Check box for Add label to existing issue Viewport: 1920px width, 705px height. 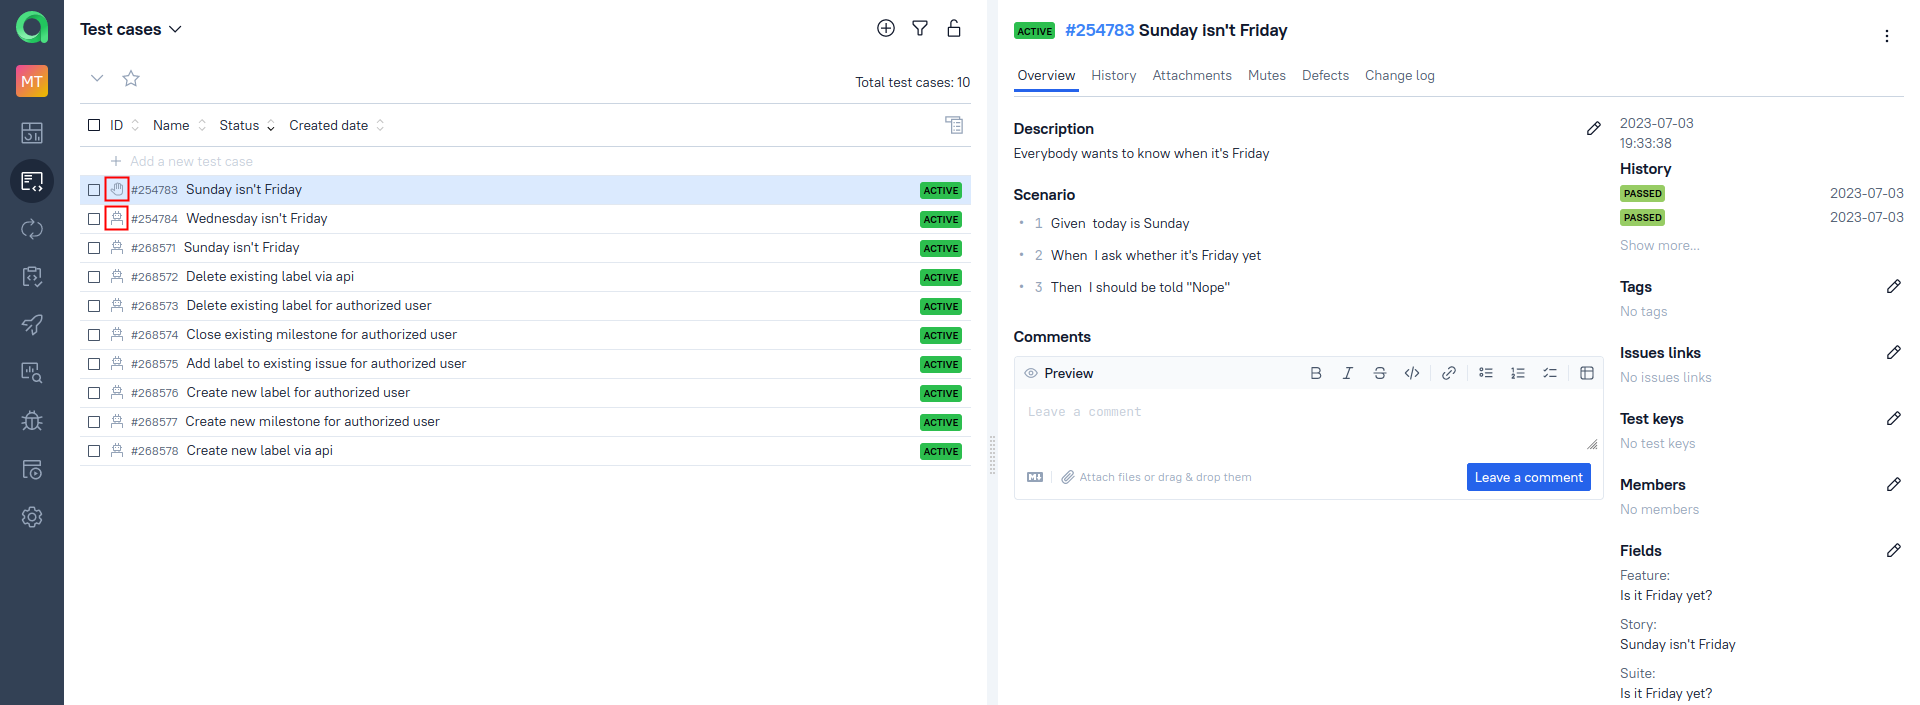pyautogui.click(x=94, y=364)
